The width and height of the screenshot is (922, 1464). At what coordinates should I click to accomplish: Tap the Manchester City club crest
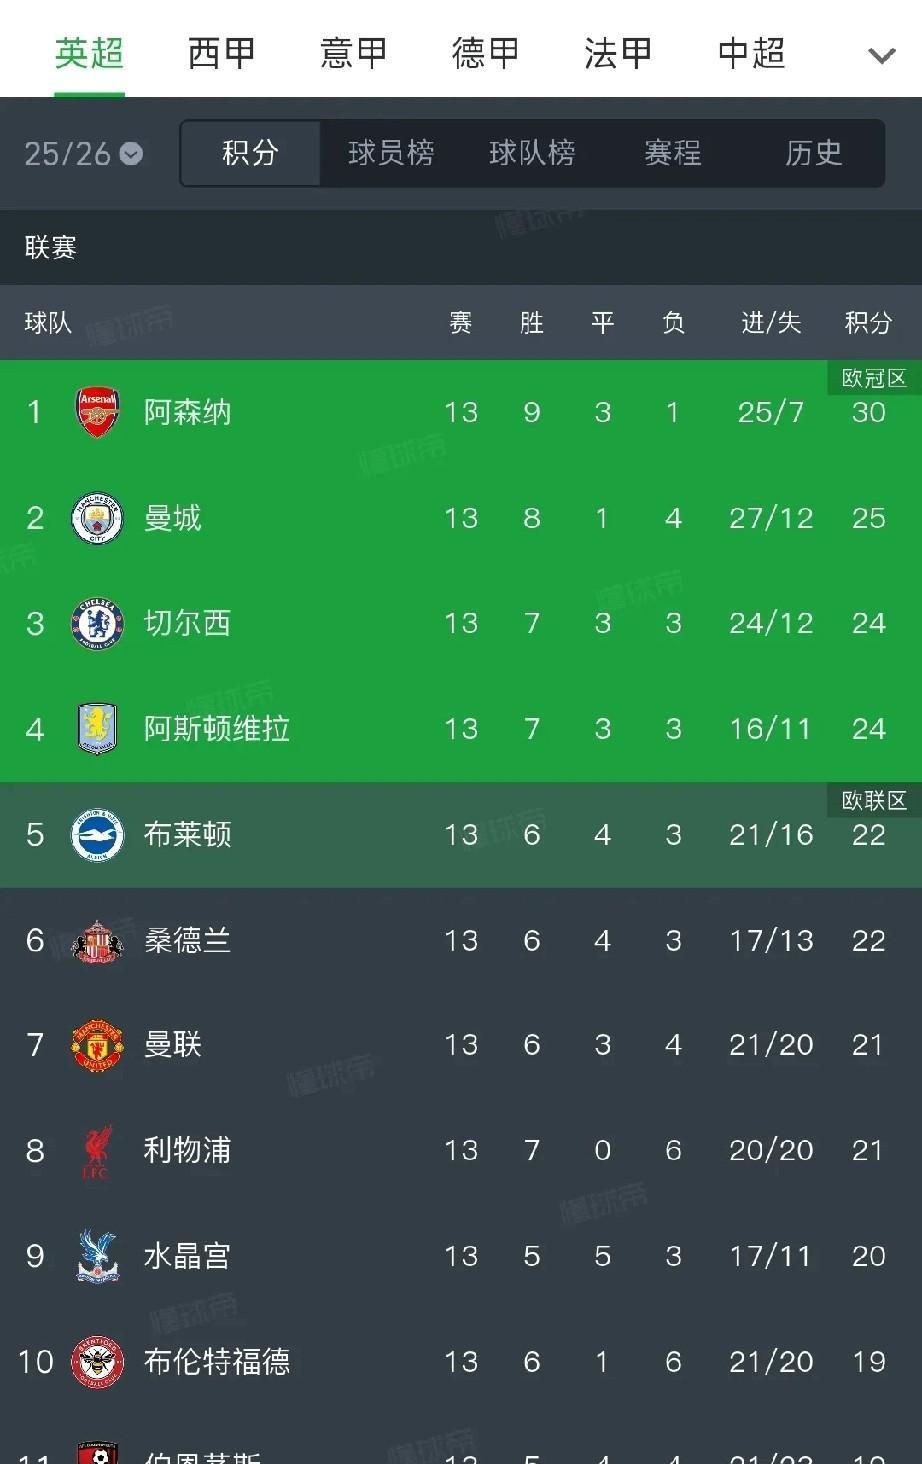click(x=98, y=518)
